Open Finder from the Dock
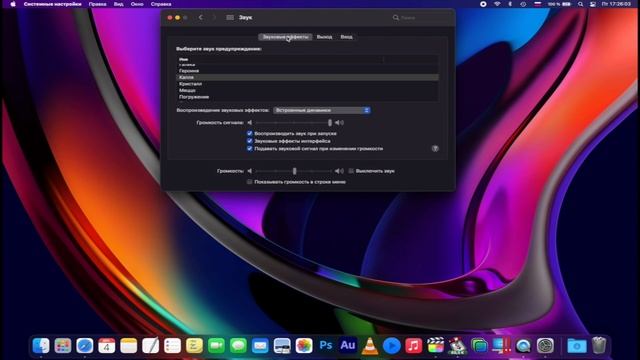 [41, 346]
